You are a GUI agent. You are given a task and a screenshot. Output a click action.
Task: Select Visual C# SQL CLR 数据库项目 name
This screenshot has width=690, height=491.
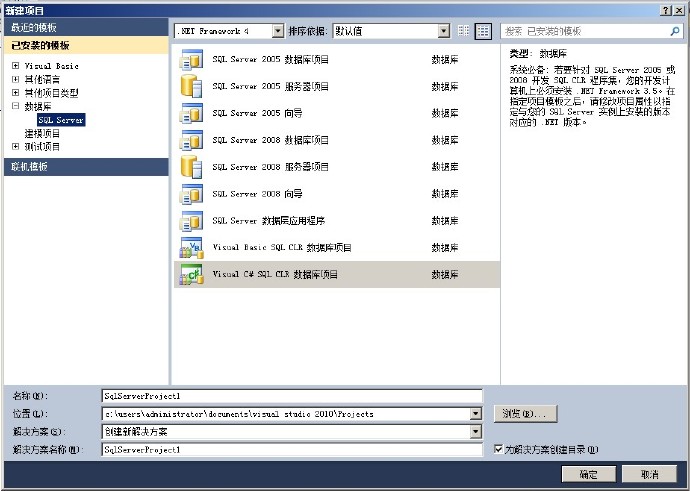click(275, 274)
